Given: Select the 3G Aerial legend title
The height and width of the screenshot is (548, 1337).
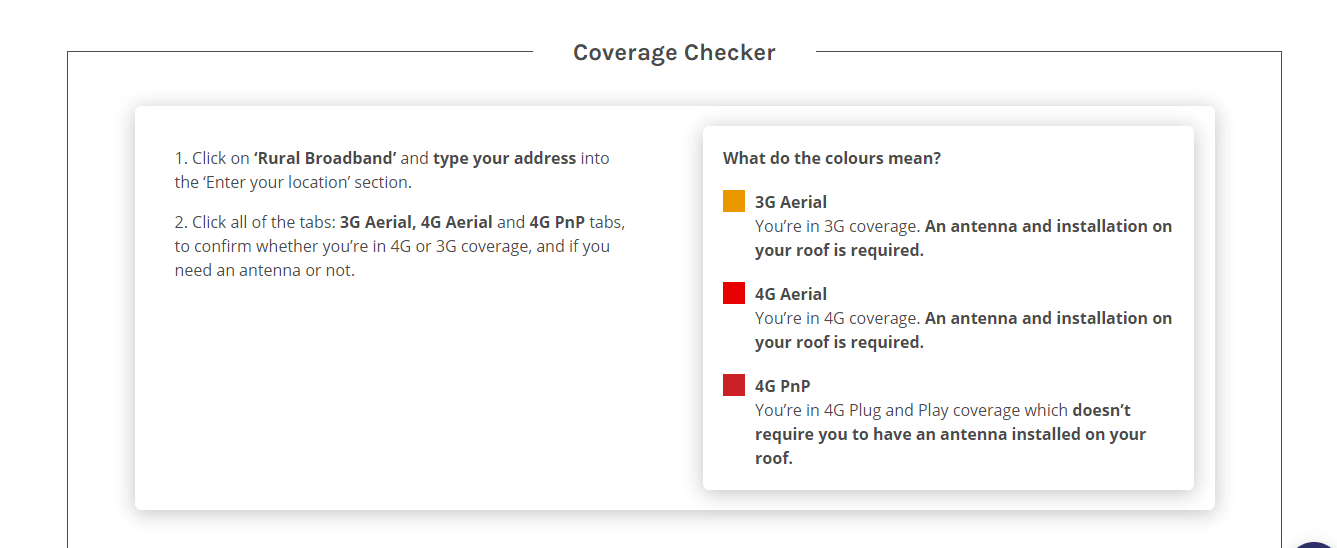Looking at the screenshot, I should pyautogui.click(x=791, y=202).
